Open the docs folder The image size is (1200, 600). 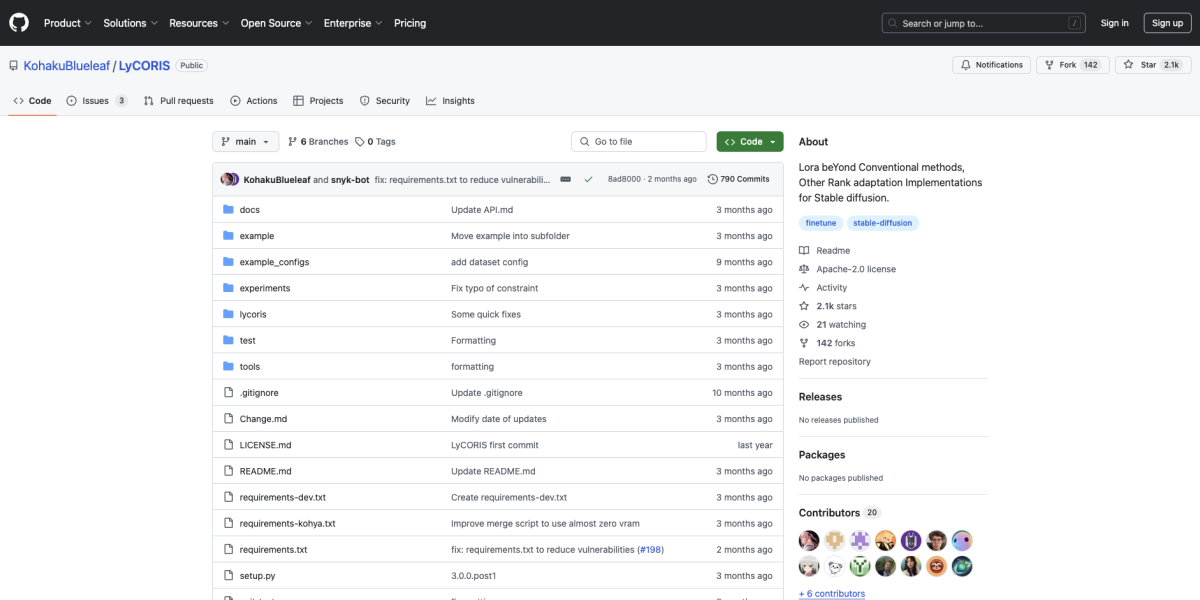click(x=249, y=210)
